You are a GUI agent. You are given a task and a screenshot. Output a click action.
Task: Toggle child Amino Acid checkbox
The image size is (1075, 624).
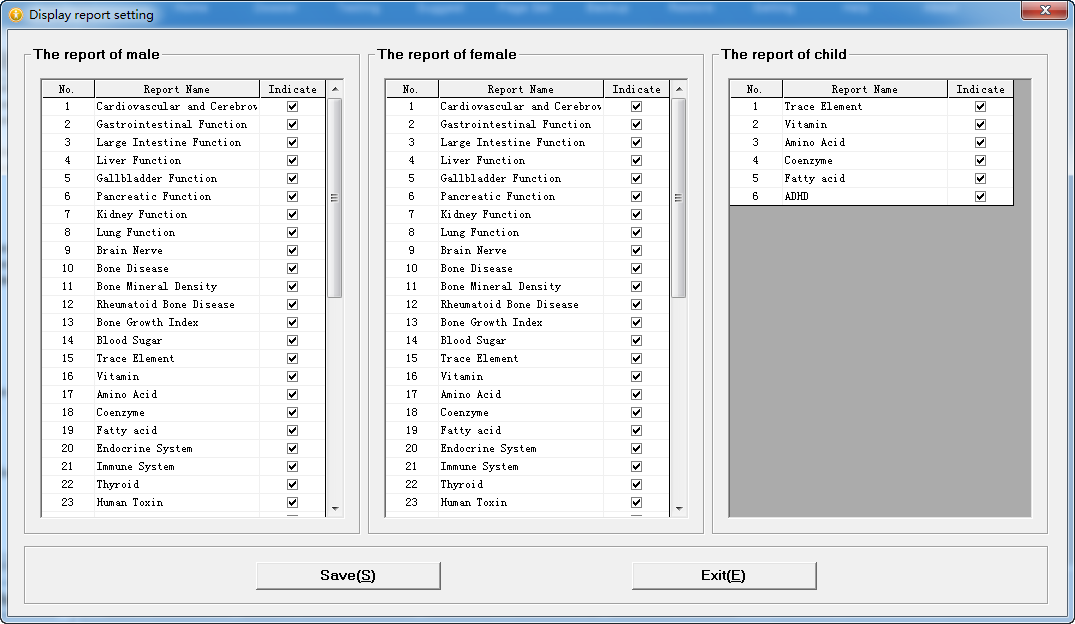tap(980, 143)
